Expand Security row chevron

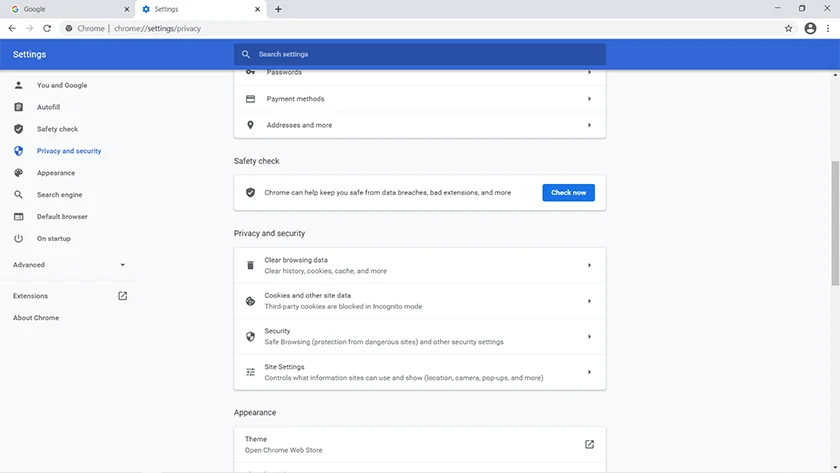[x=589, y=336]
